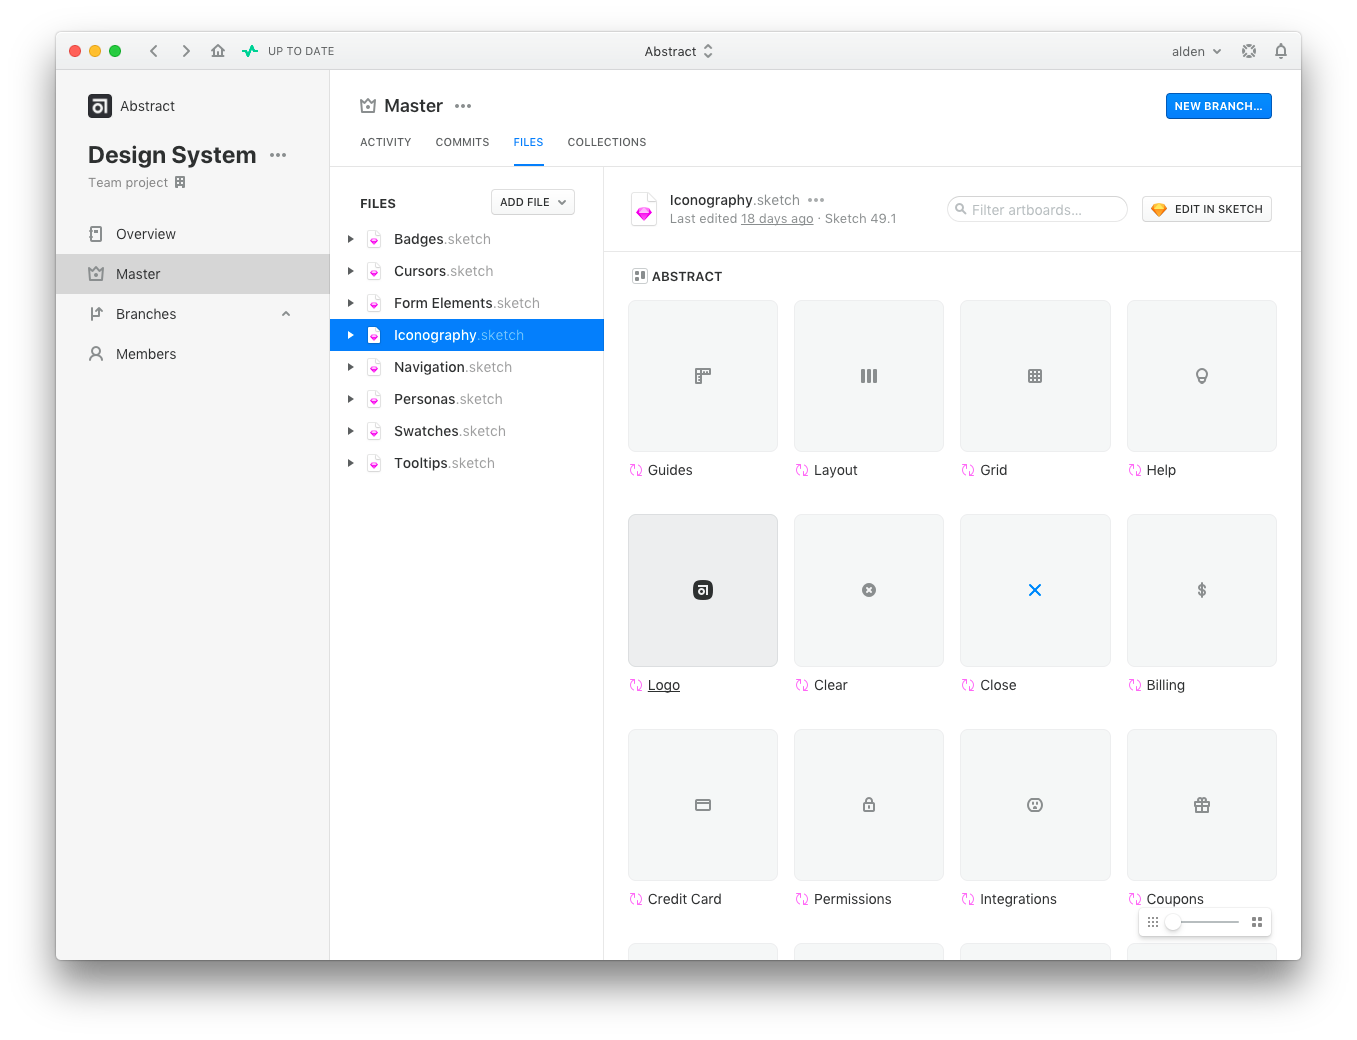Select the Badges.sketch file
The width and height of the screenshot is (1357, 1040).
[x=467, y=239]
